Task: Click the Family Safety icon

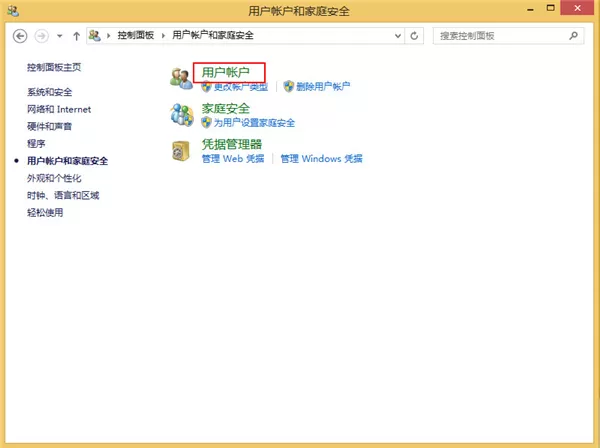Action: pos(182,115)
